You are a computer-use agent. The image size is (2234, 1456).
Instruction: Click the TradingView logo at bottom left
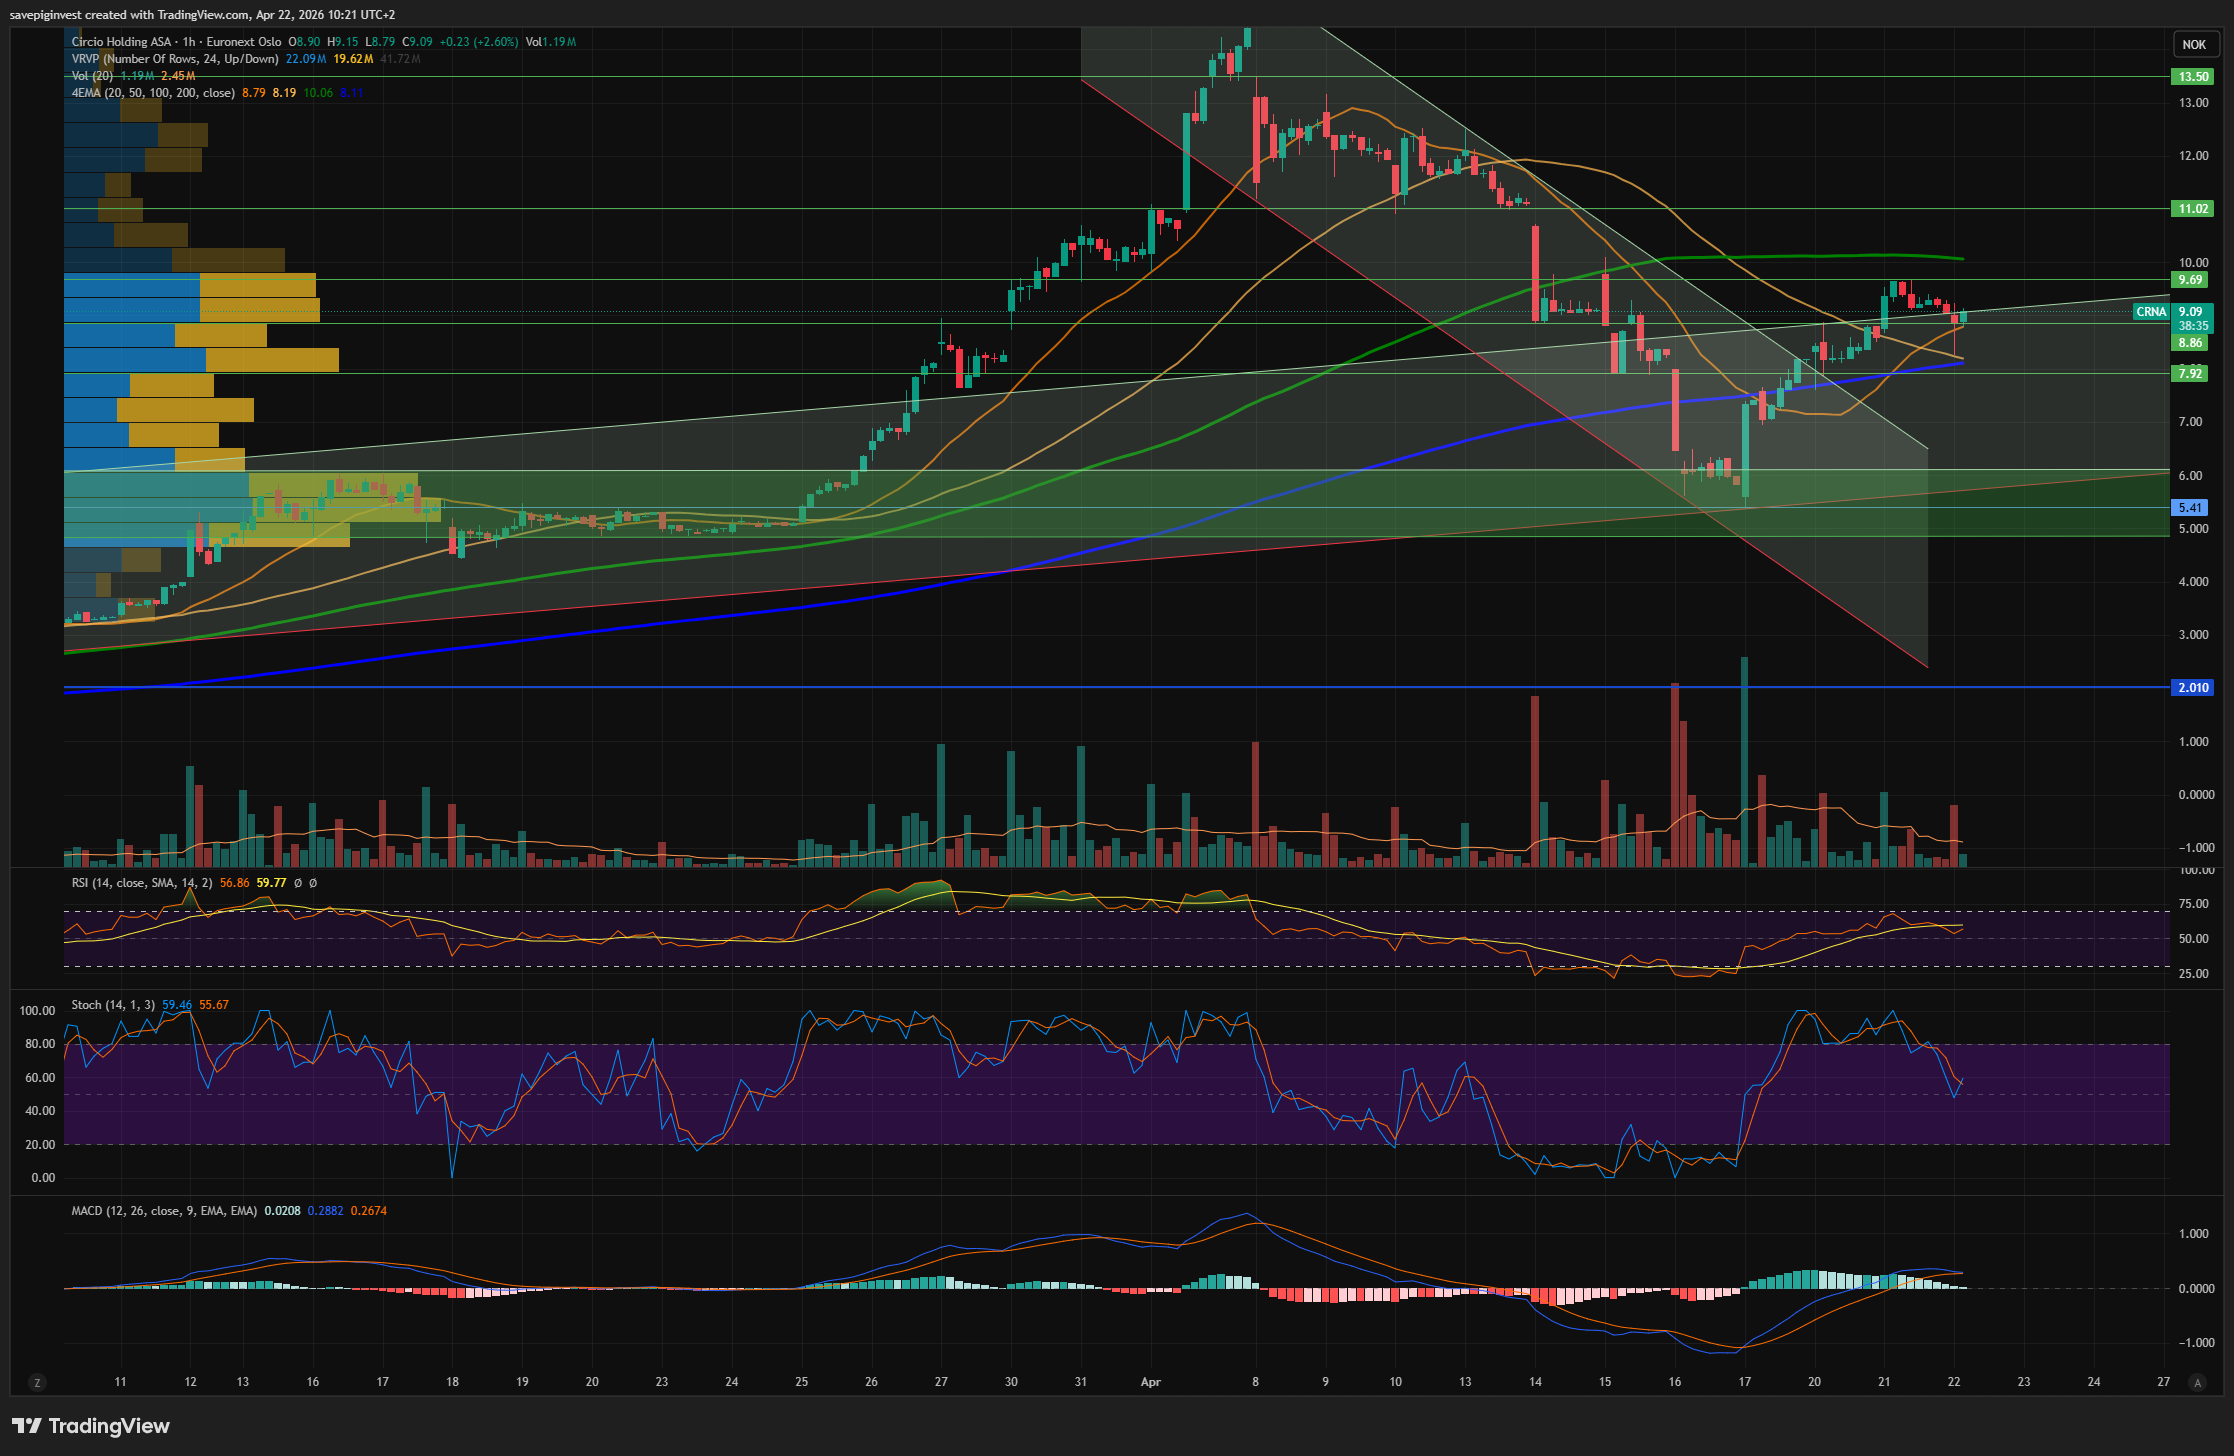tap(91, 1425)
